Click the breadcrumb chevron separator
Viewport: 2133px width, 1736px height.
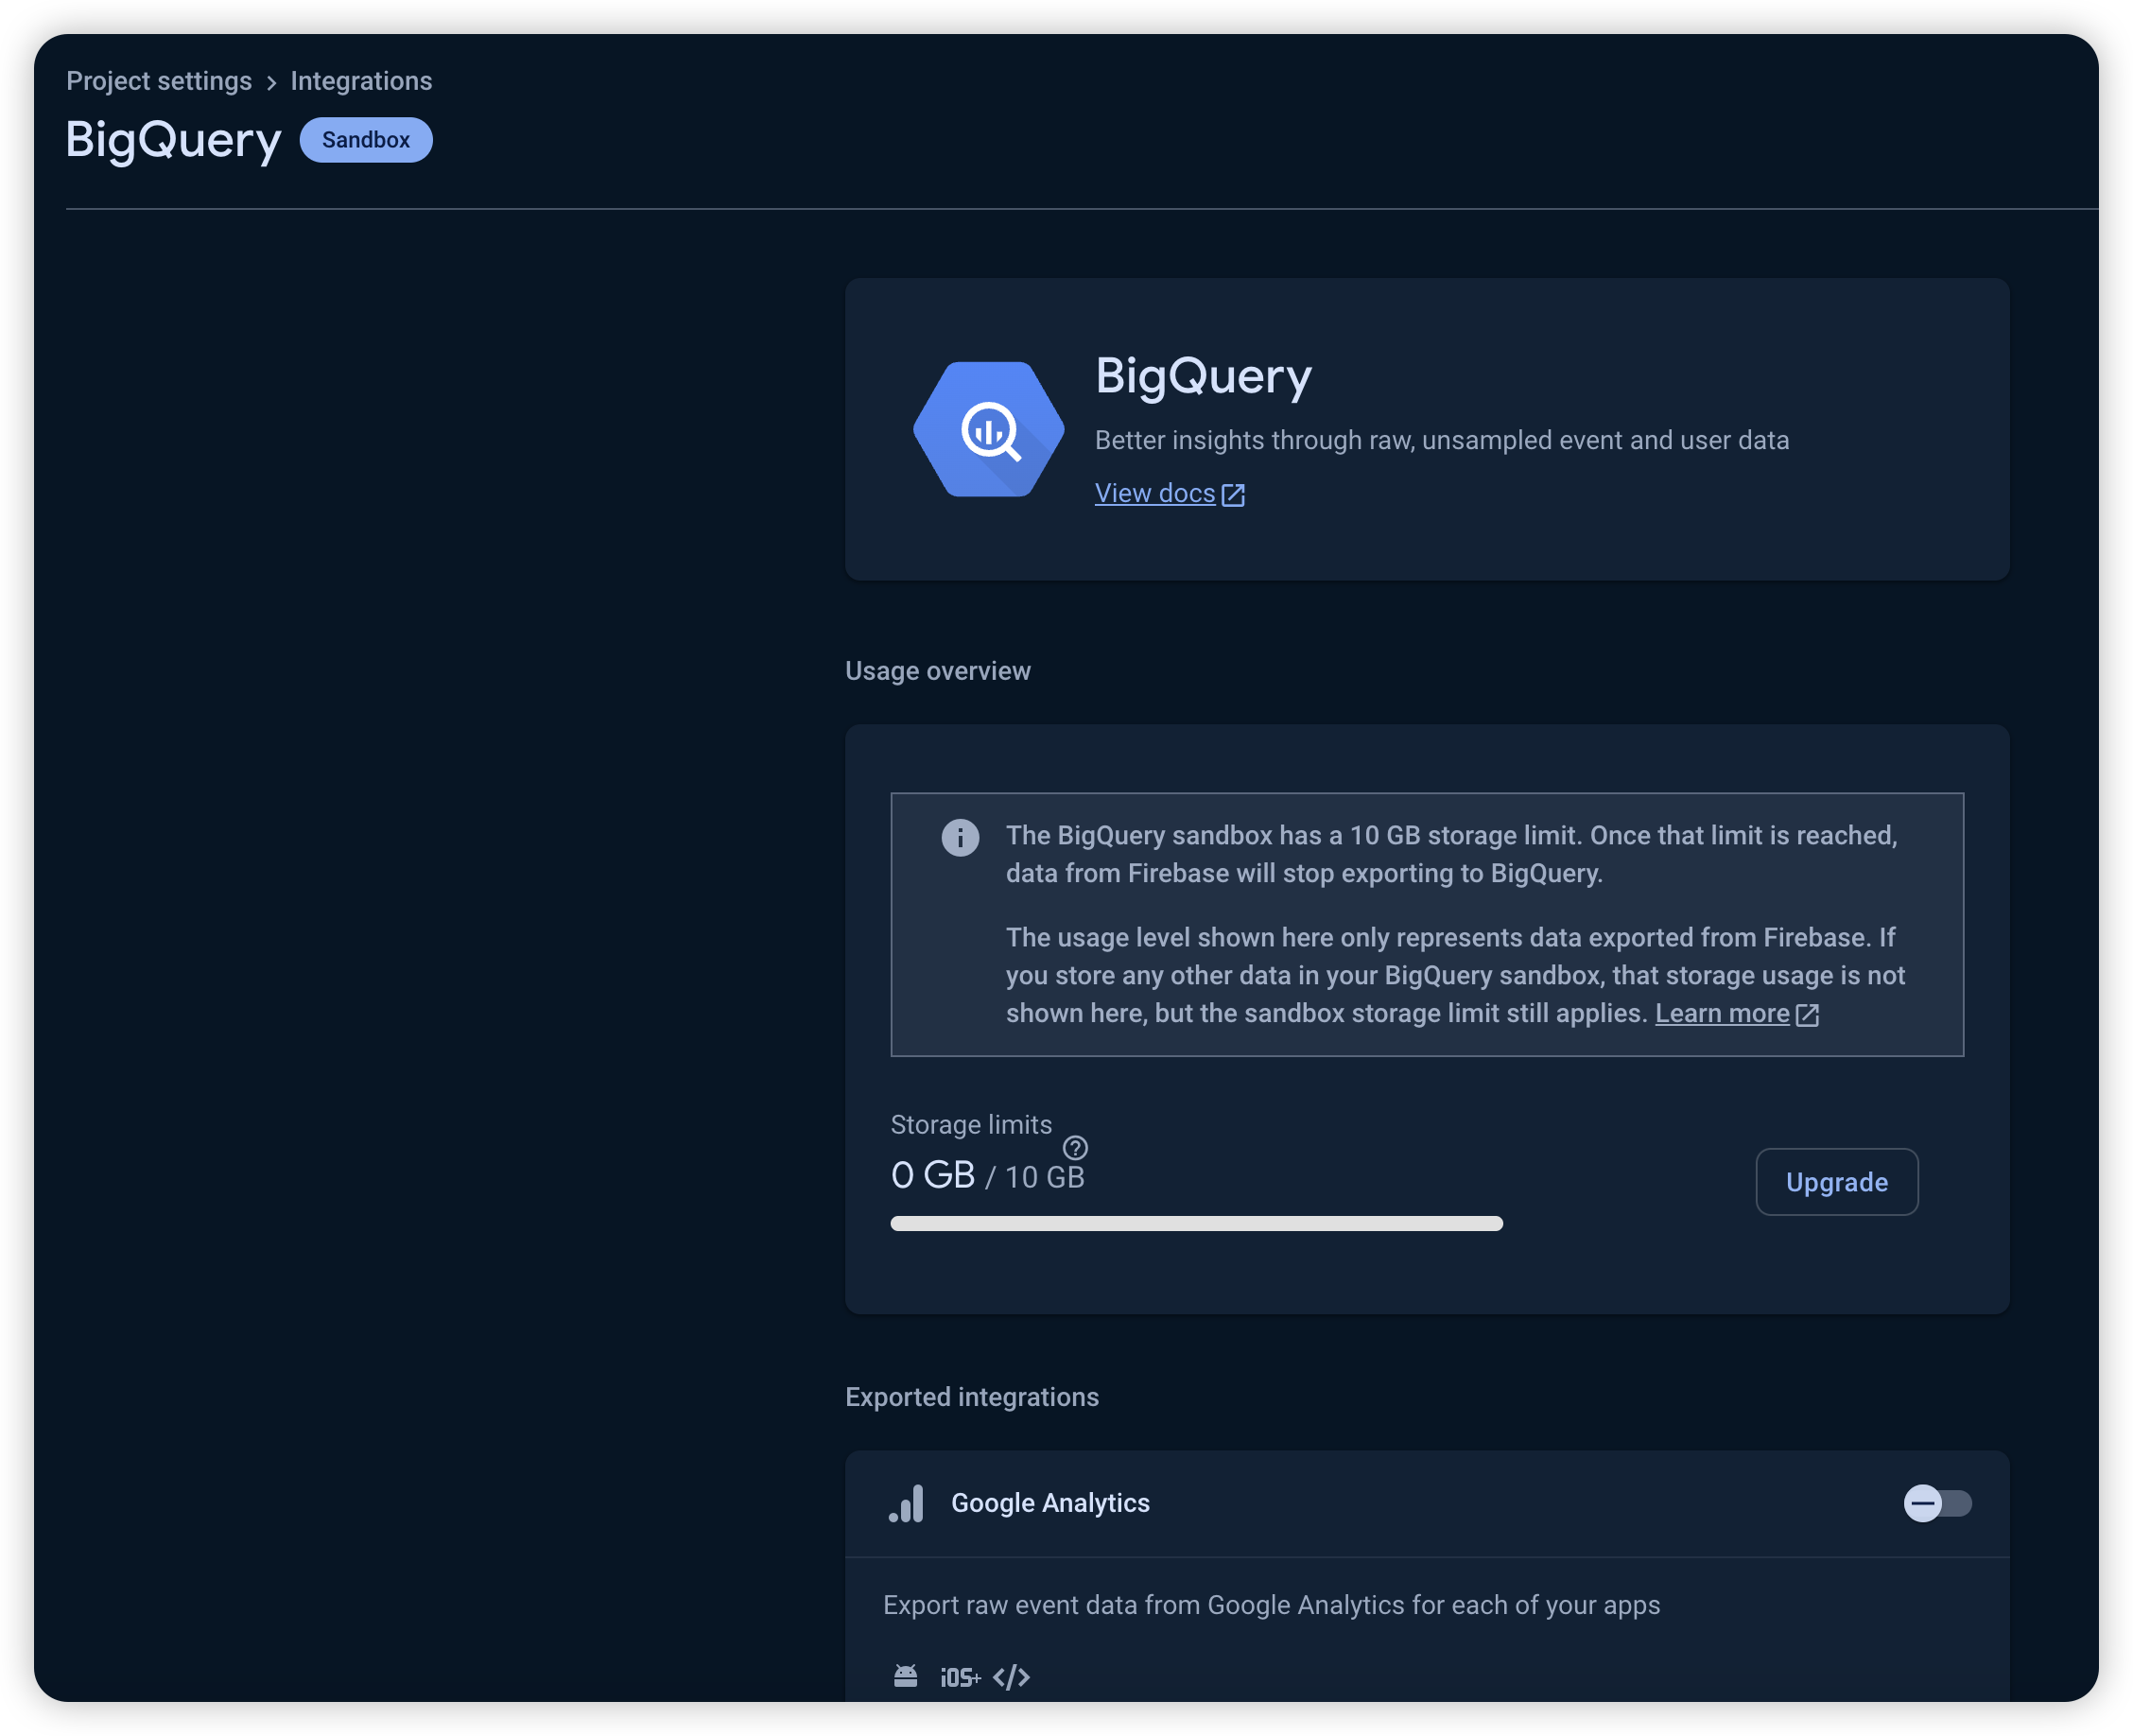coord(271,83)
